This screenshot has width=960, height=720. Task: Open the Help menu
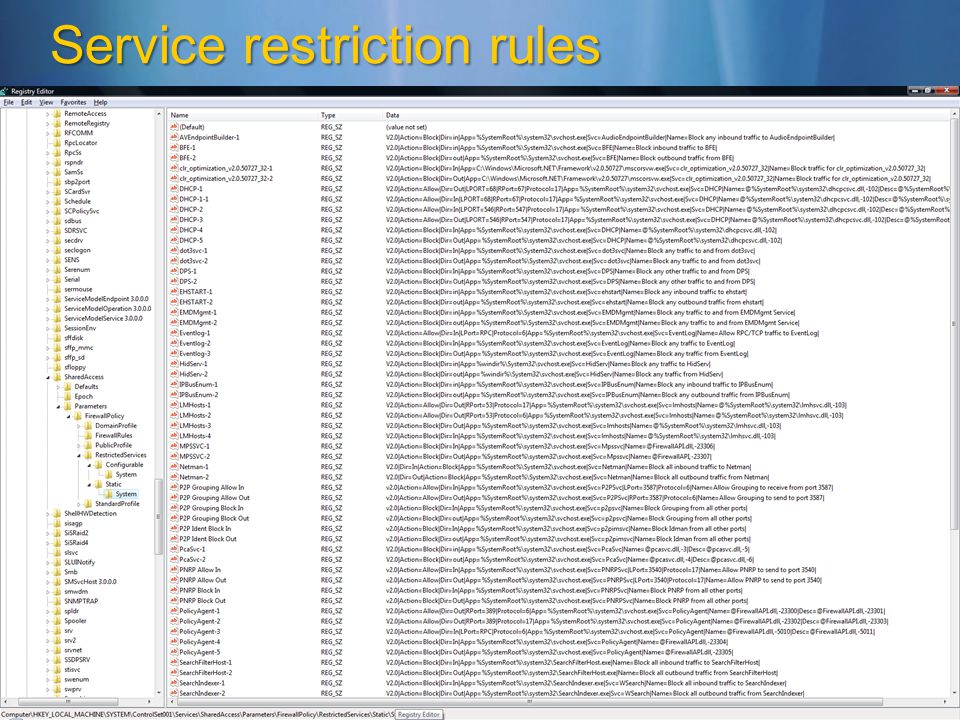point(100,102)
